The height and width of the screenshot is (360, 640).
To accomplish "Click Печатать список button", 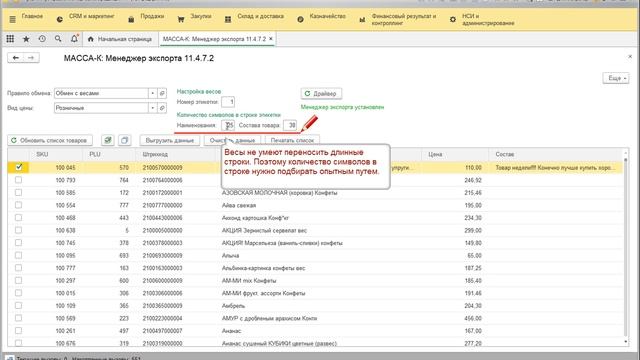I will coord(292,140).
